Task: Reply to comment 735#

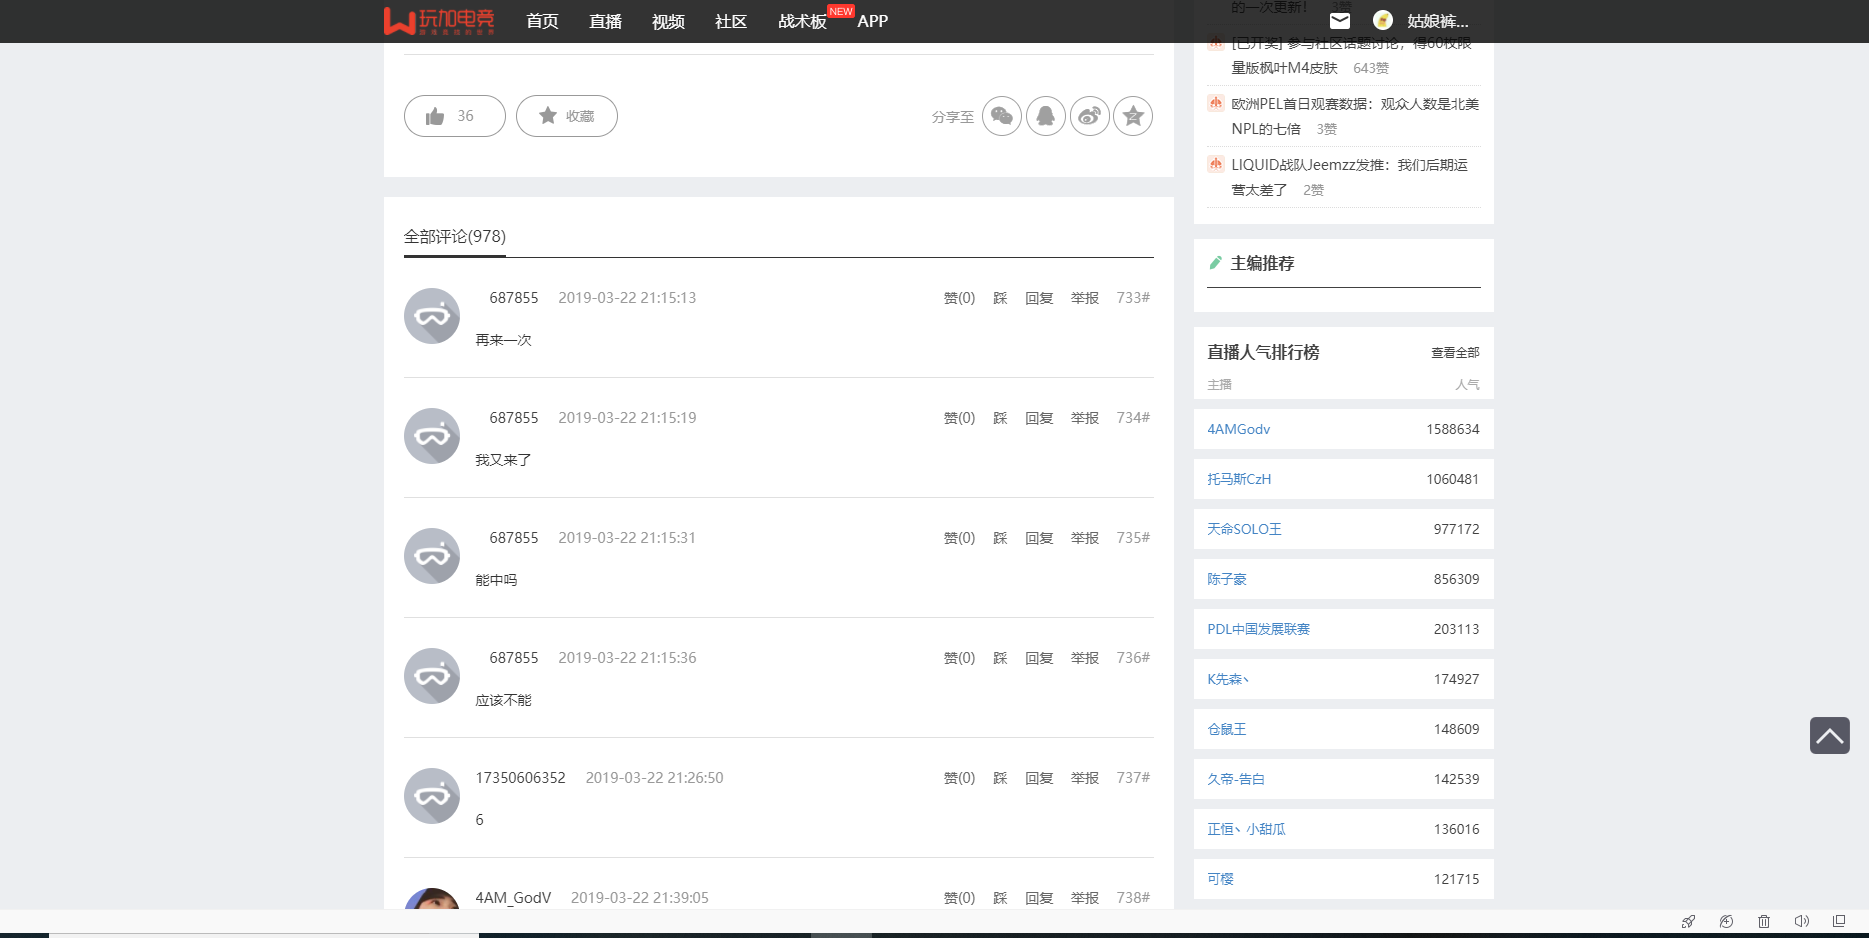Action: (x=1039, y=538)
